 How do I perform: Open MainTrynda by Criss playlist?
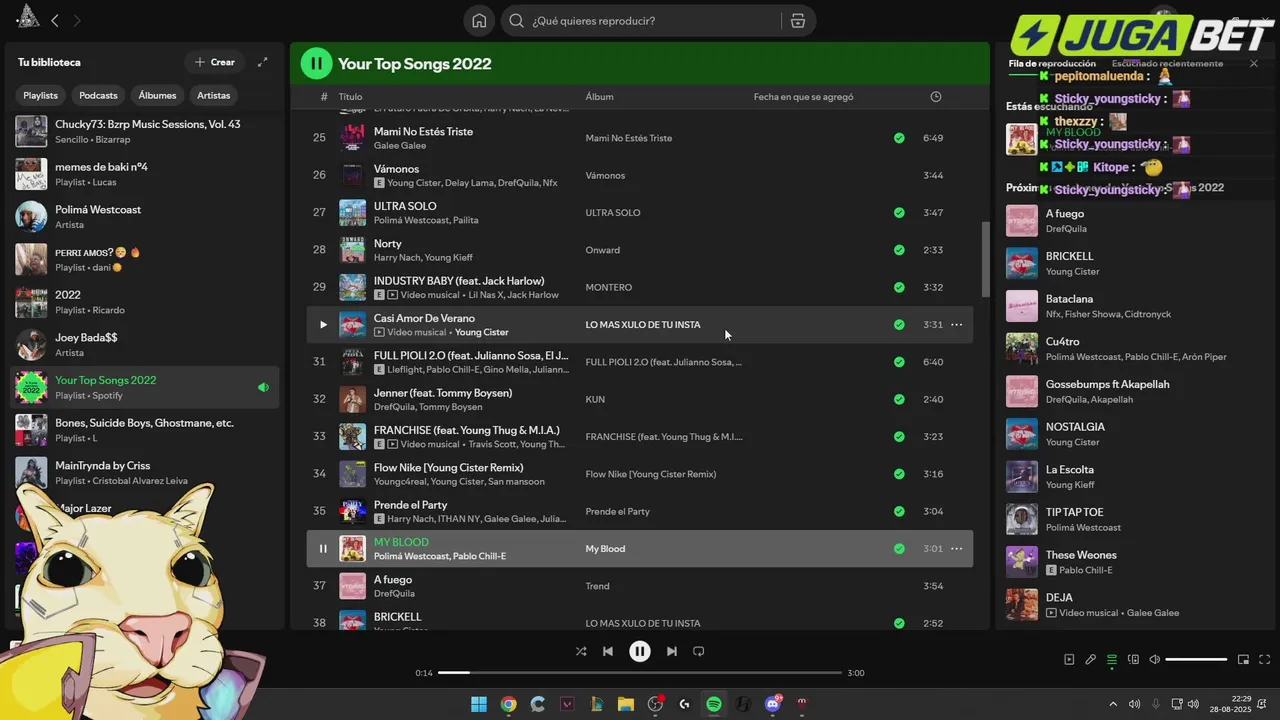click(146, 472)
